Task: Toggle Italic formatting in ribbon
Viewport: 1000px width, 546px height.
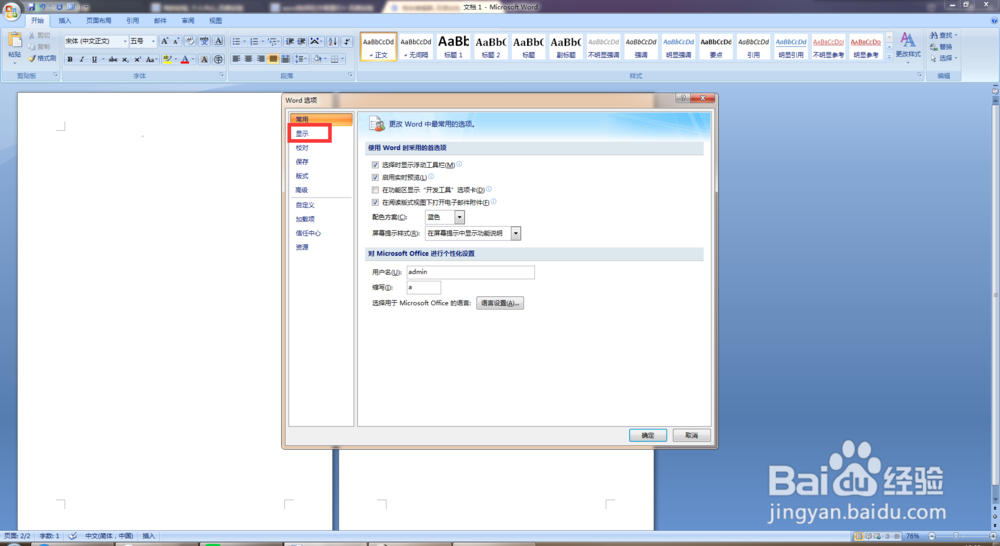Action: 82,59
